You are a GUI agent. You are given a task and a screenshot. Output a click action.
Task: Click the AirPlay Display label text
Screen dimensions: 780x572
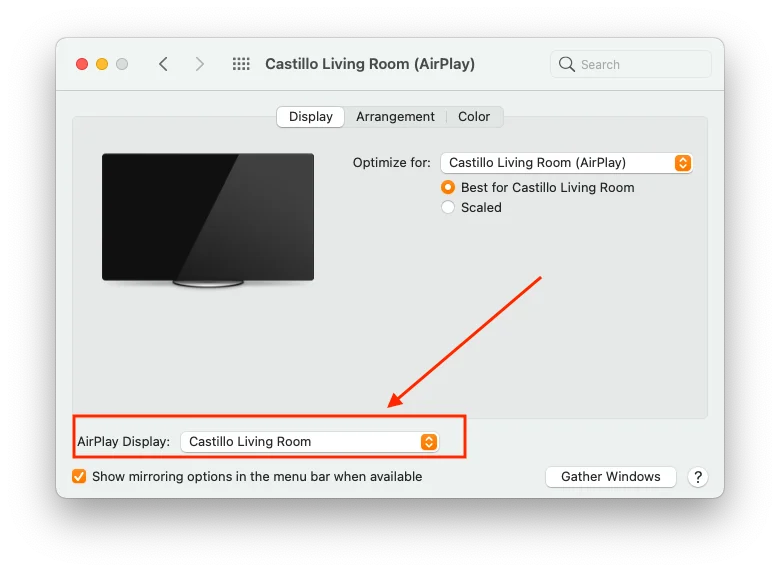[x=123, y=442]
